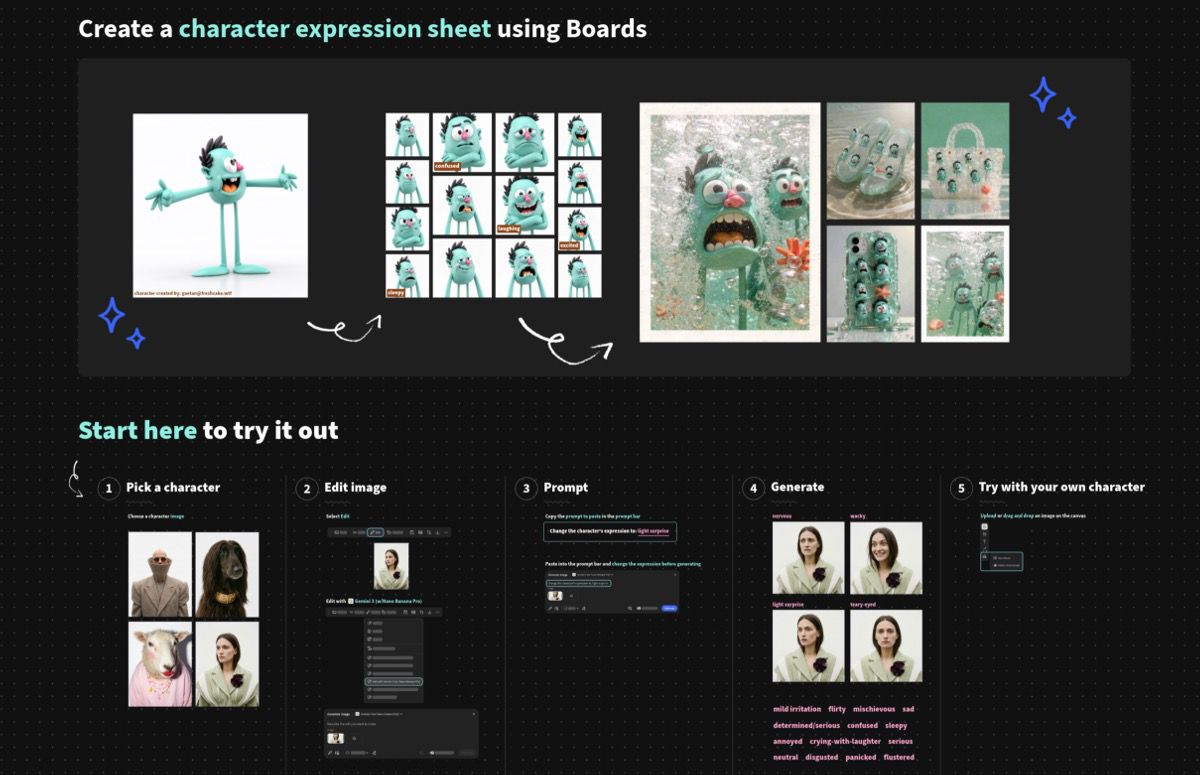1200x775 pixels.
Task: Click the download icon in the edit toolbar
Action: (x=437, y=533)
